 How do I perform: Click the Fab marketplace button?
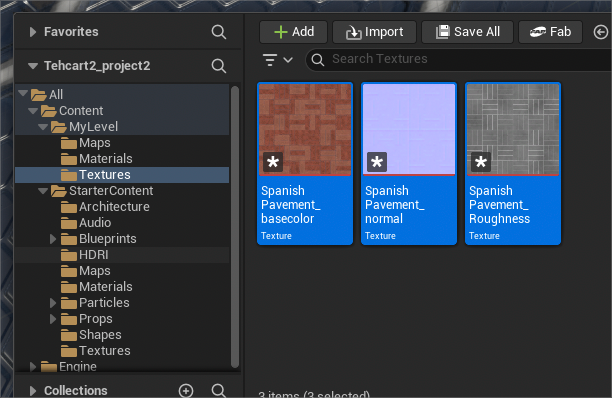550,32
